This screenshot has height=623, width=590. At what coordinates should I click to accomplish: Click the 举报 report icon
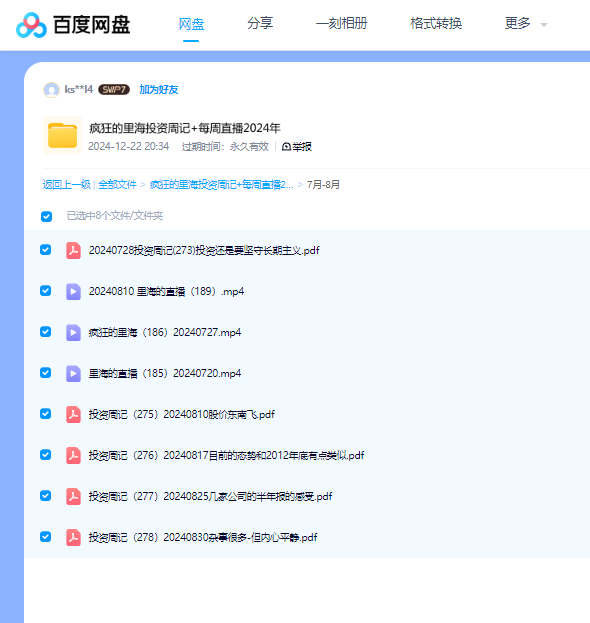click(286, 147)
